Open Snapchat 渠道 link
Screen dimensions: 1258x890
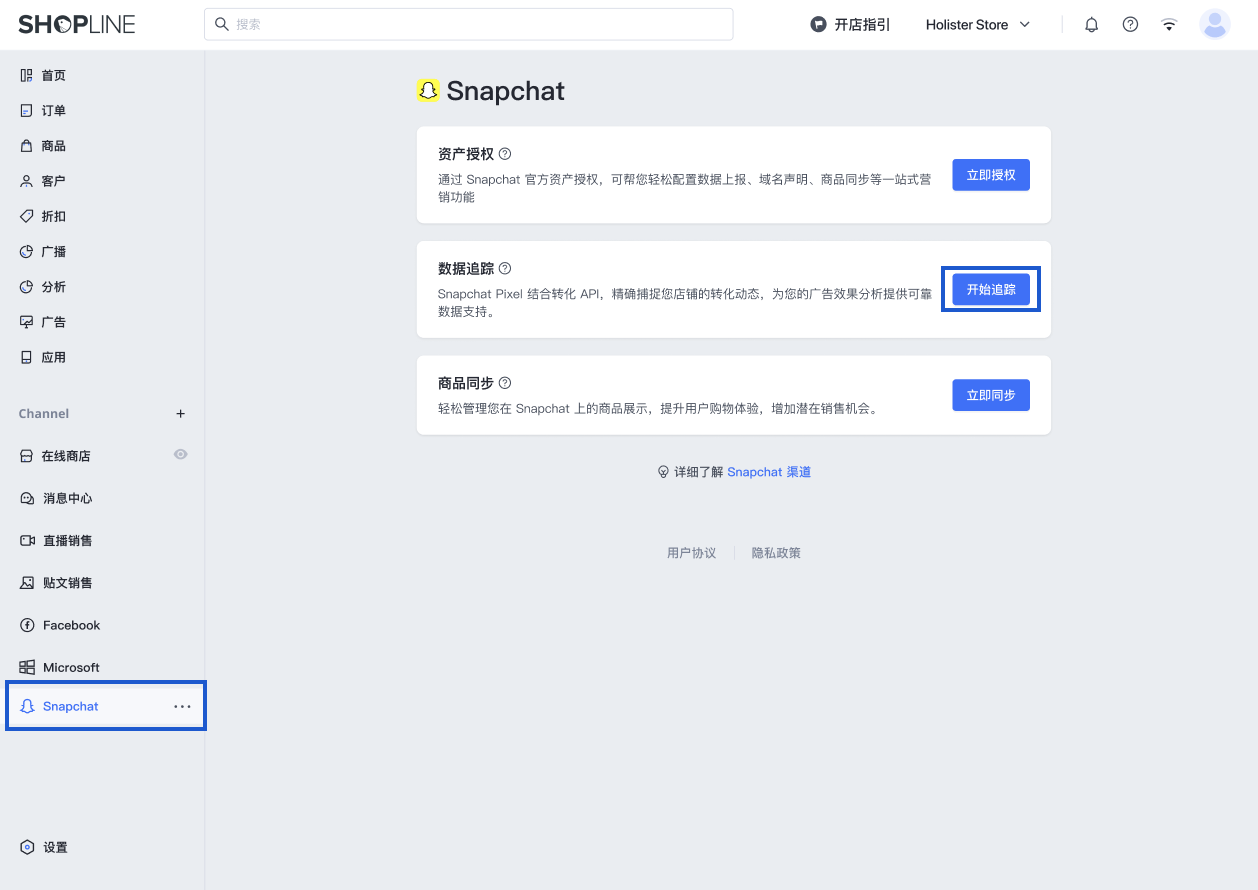769,472
